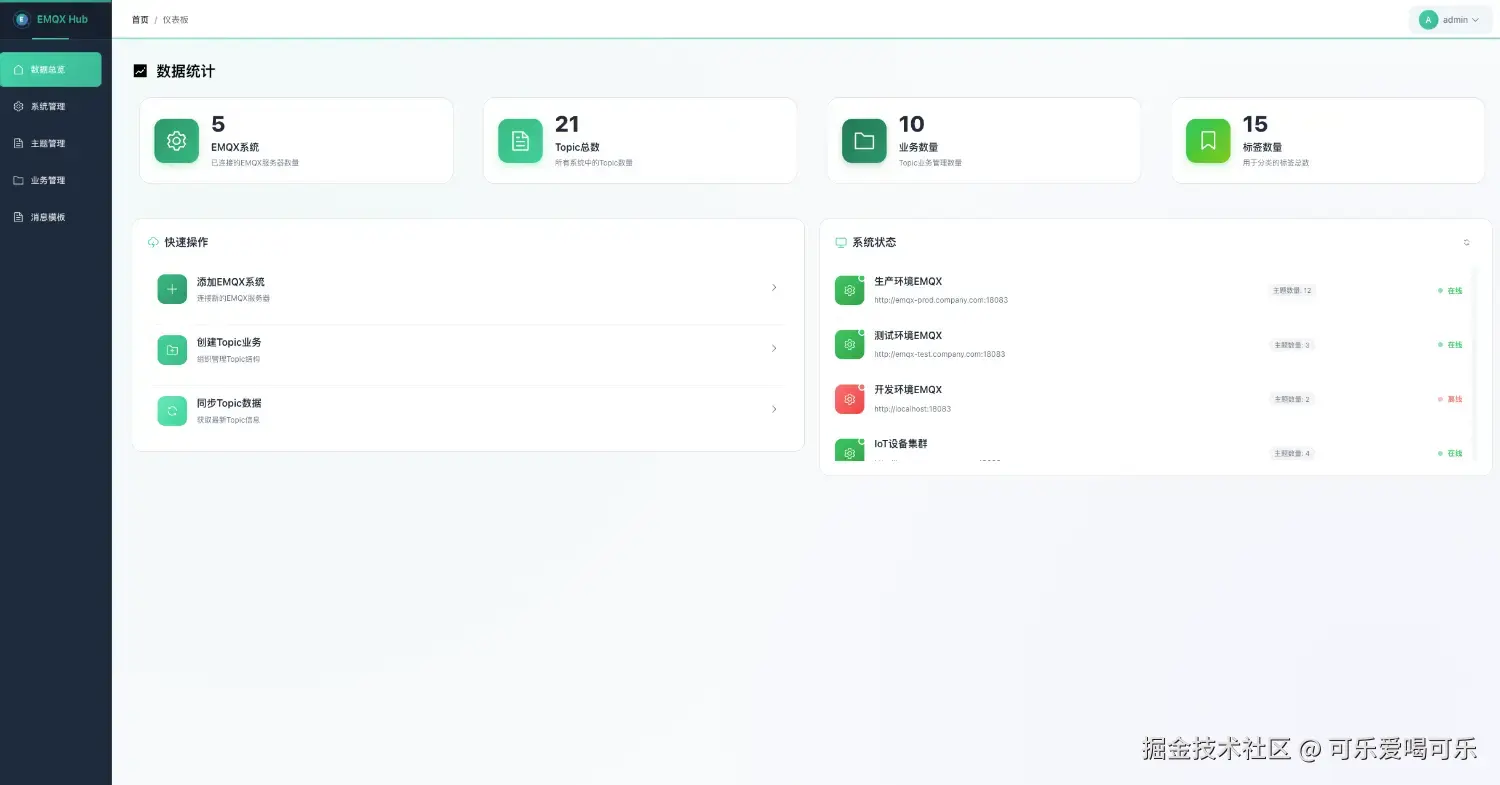Click the 系统状态 list scrollbar

point(1474,365)
